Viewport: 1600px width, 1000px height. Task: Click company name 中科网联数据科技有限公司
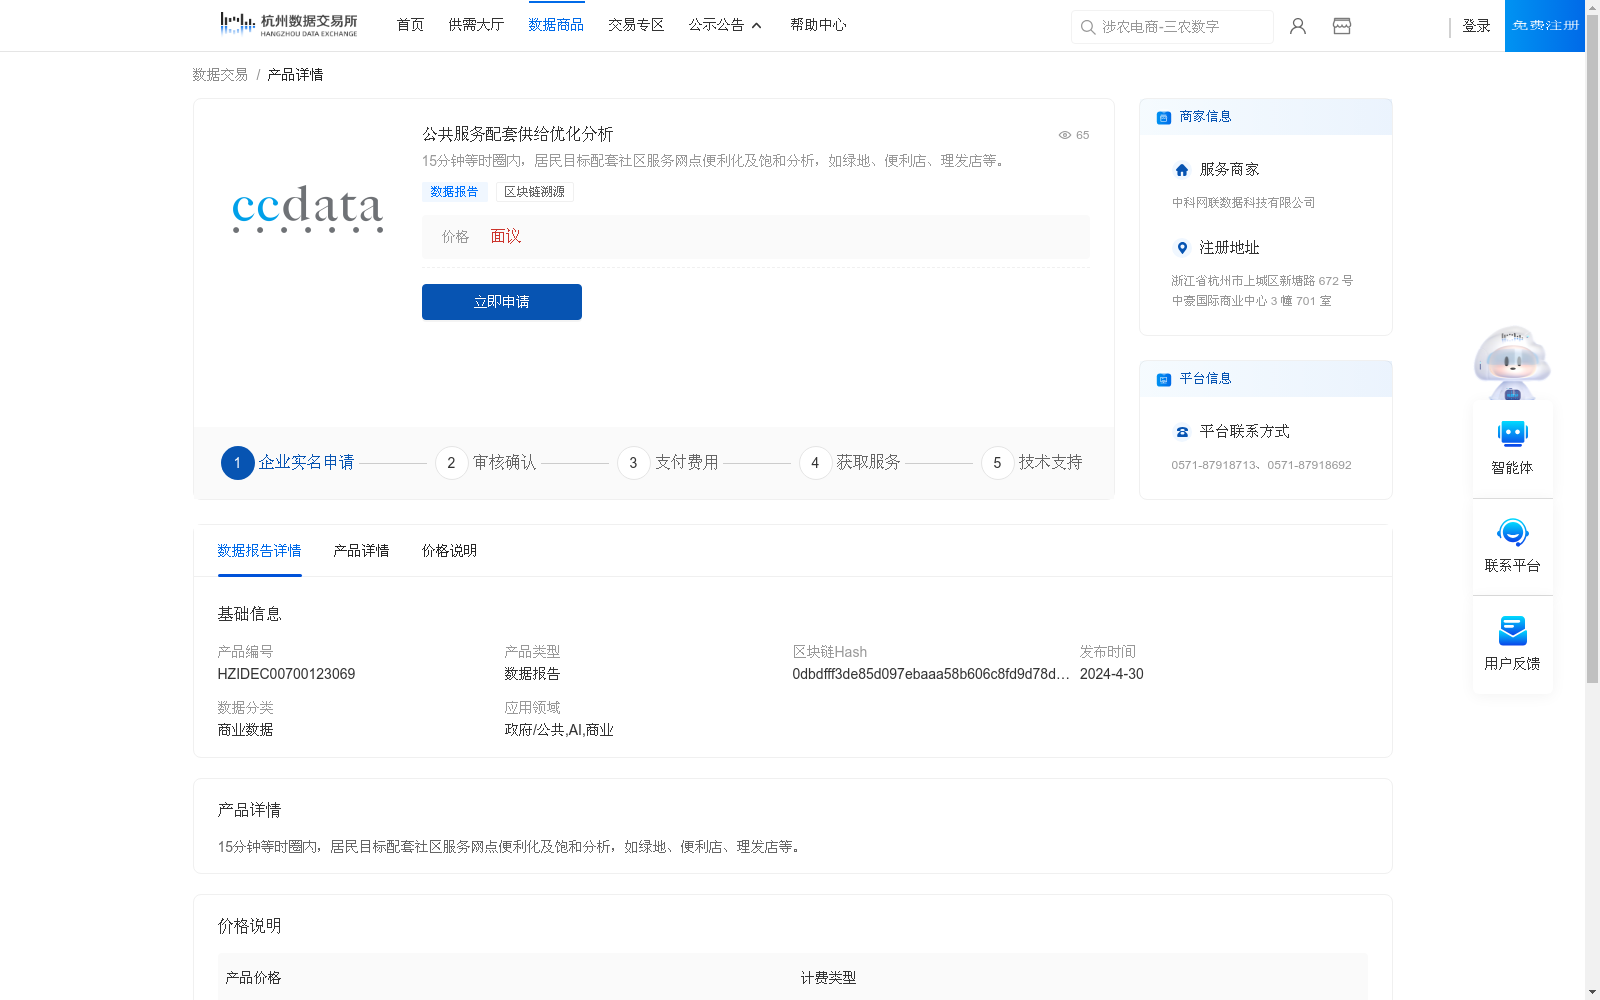point(1243,203)
